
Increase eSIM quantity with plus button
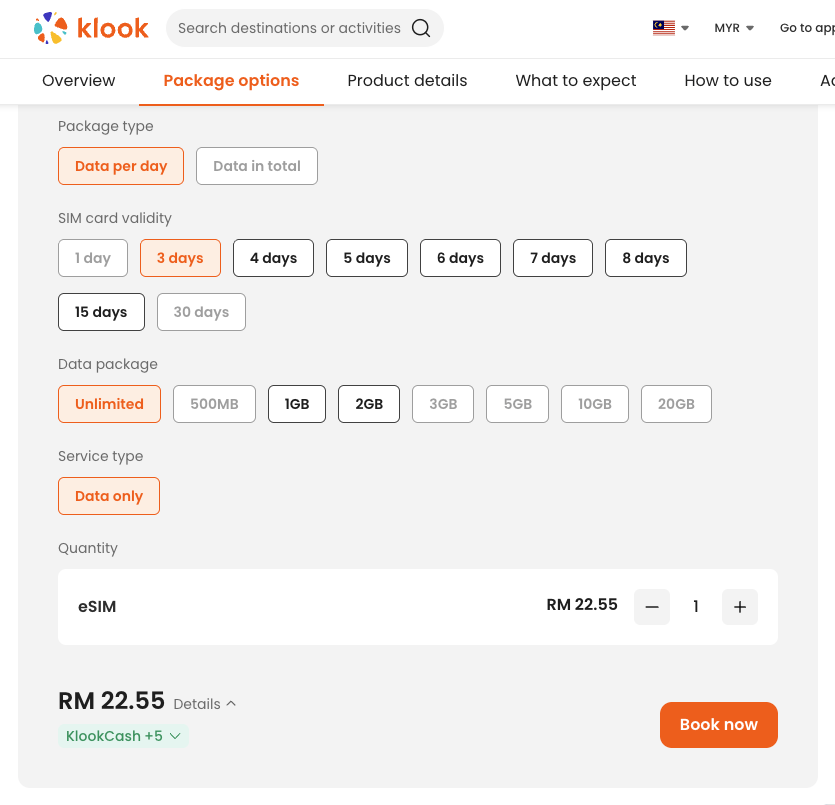740,607
